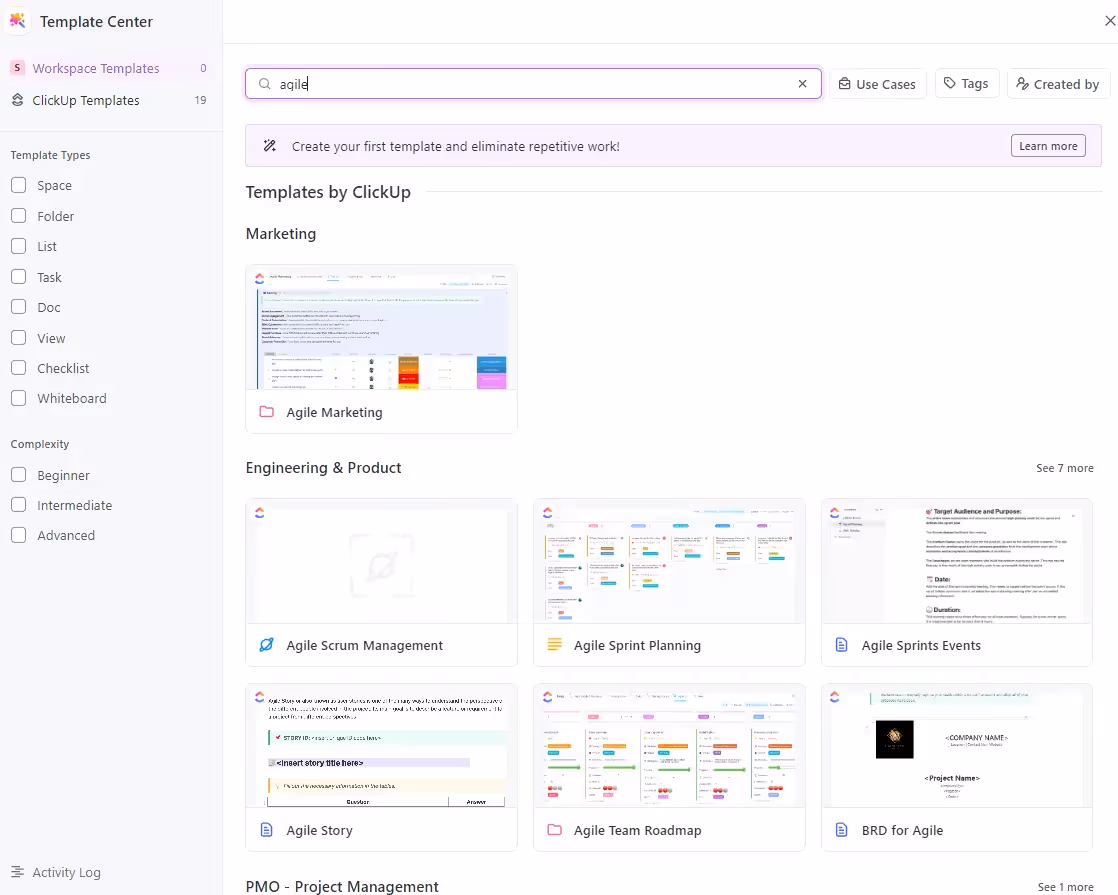Screen dimensions: 1118x895
Task: Check the Beginner complexity checkbox
Action: 17,475
